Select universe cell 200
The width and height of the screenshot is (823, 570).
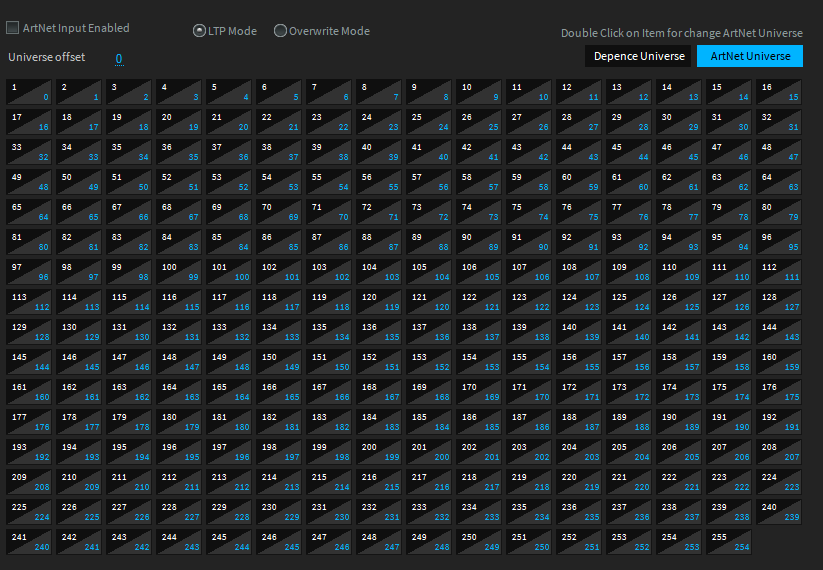tap(379, 452)
